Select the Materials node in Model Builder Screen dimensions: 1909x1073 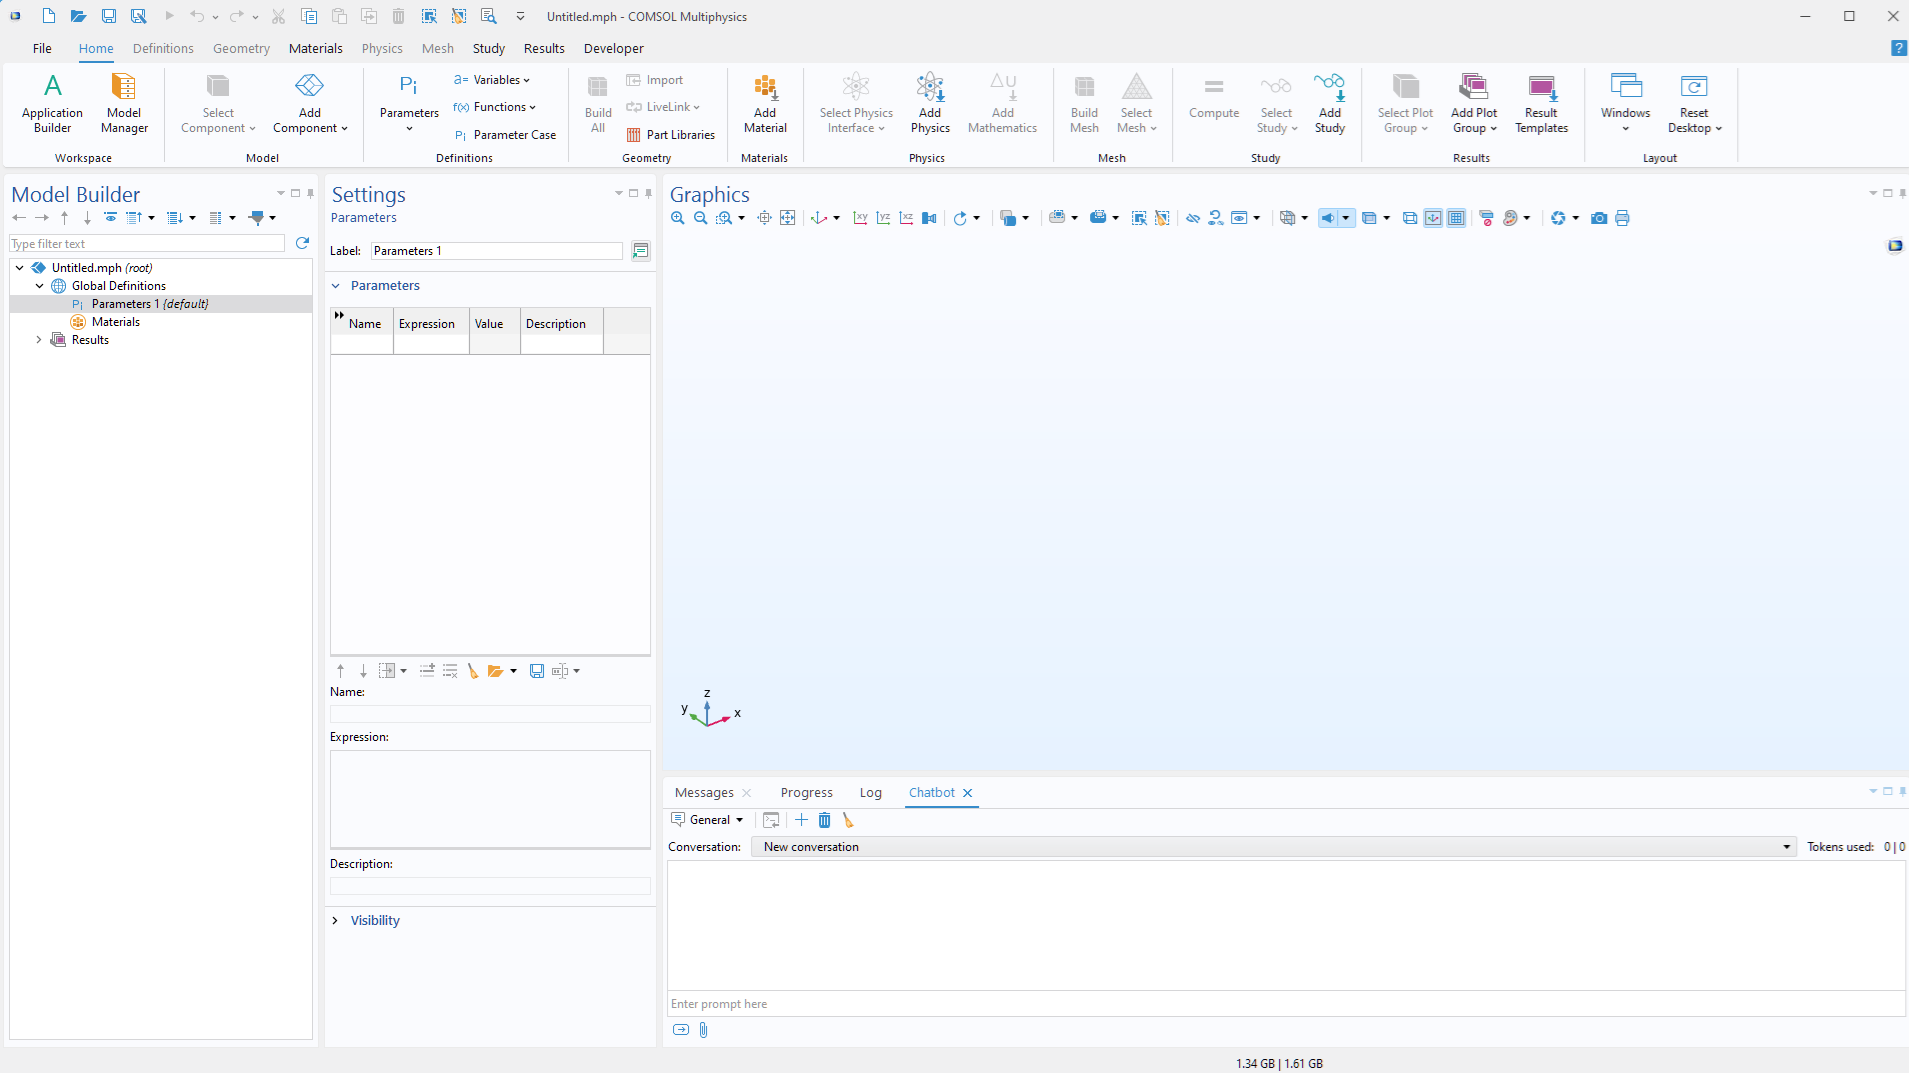pos(115,322)
